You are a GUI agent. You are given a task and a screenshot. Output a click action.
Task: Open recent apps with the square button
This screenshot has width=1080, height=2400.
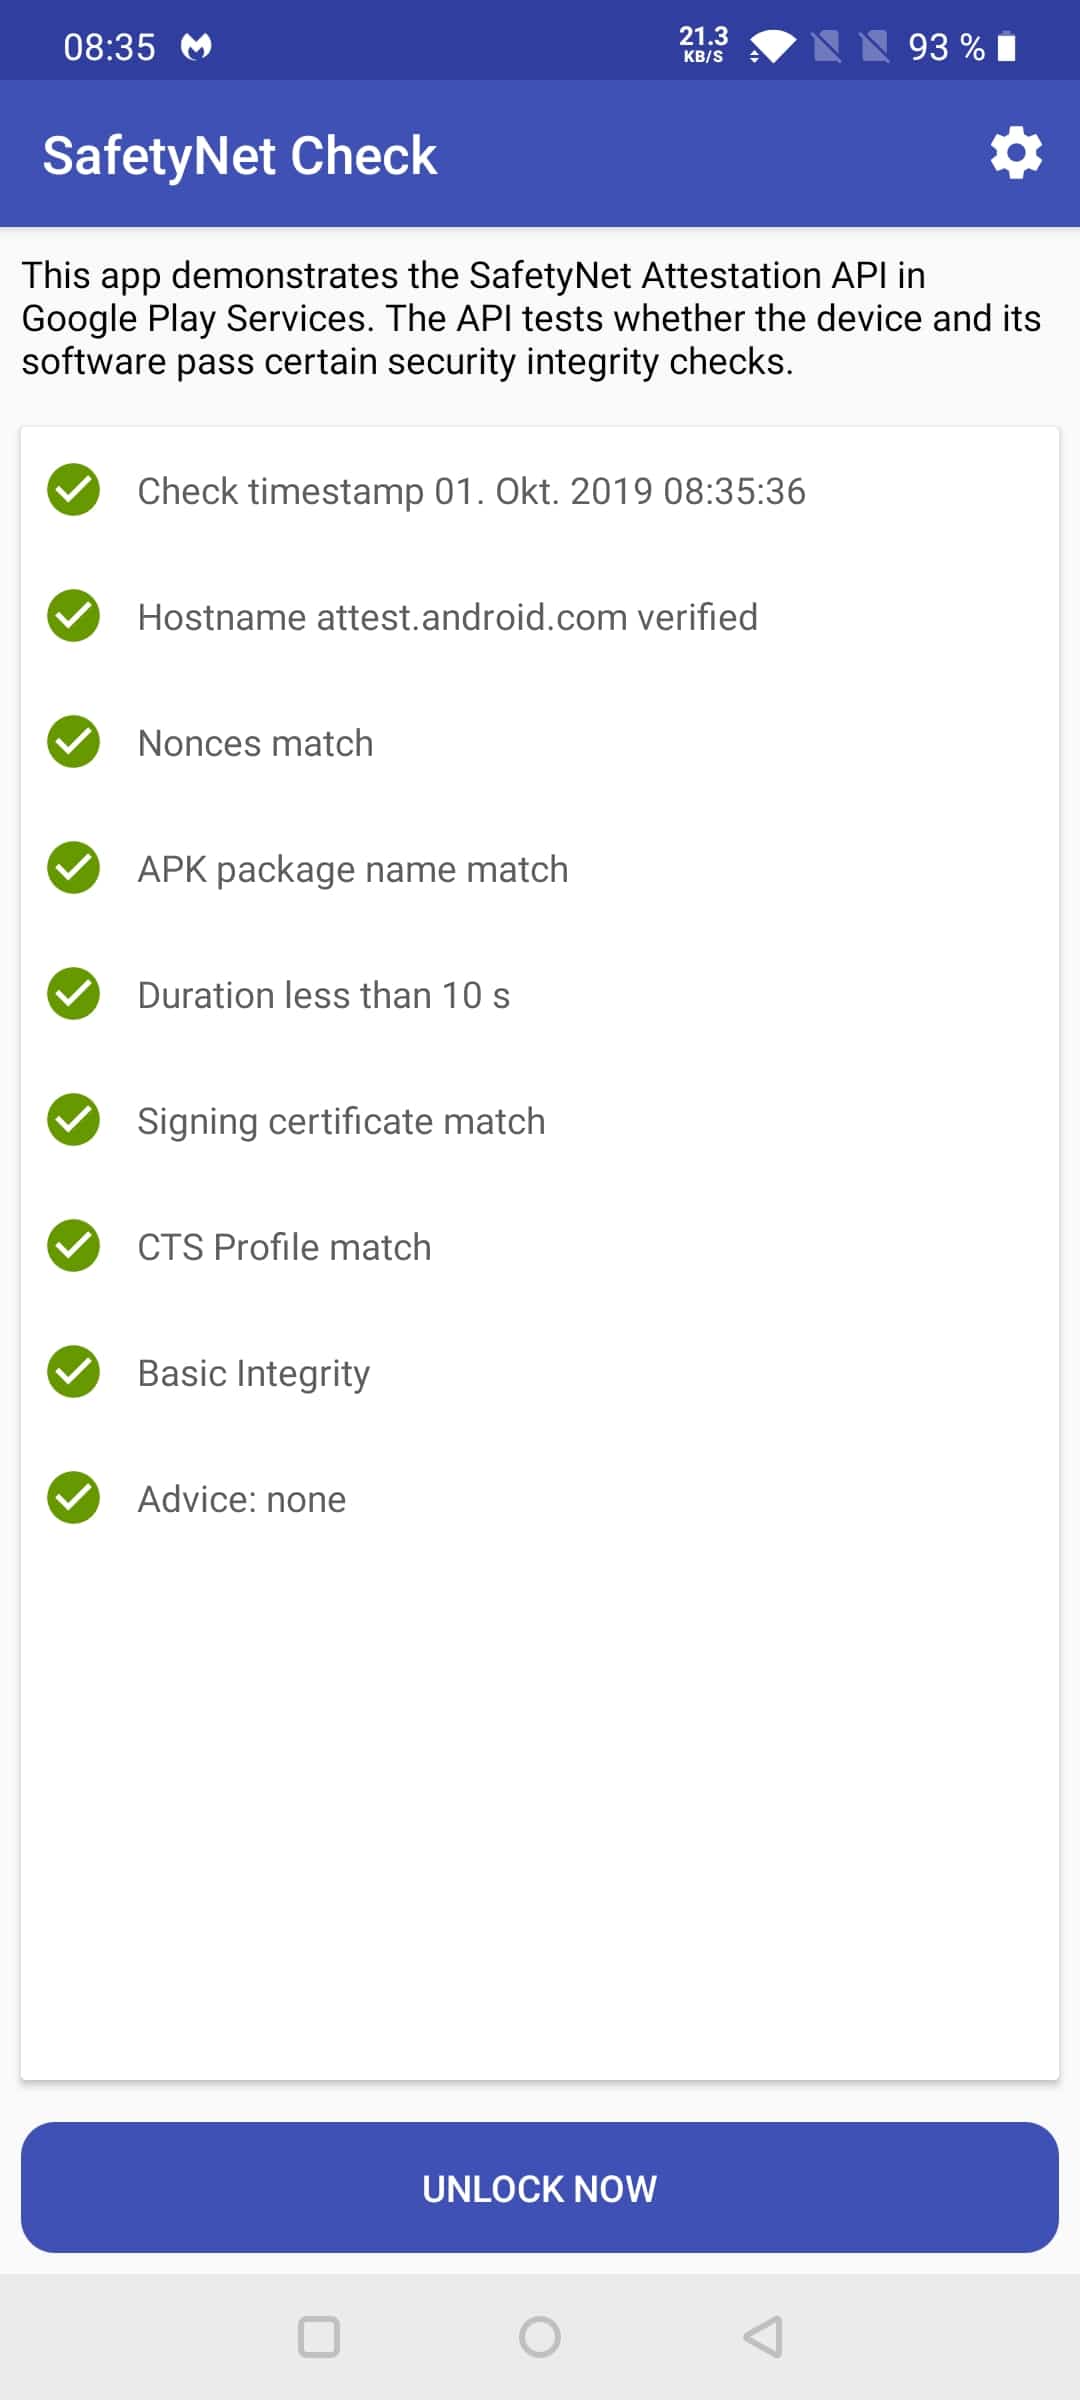coord(319,2337)
